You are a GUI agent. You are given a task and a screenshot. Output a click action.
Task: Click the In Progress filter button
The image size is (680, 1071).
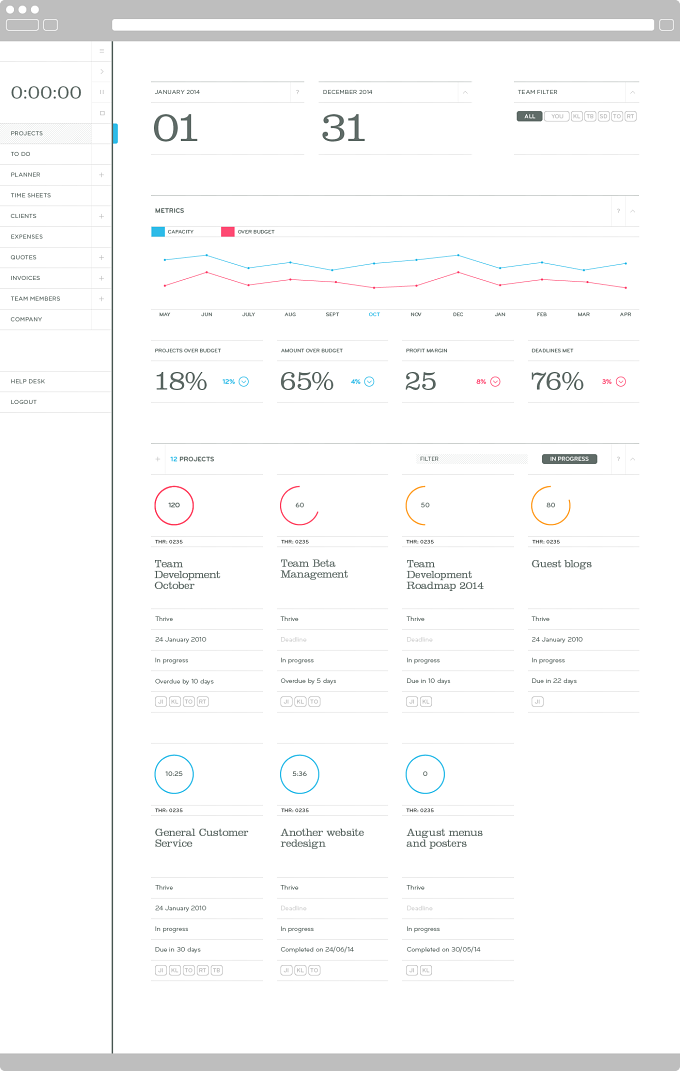coord(569,459)
